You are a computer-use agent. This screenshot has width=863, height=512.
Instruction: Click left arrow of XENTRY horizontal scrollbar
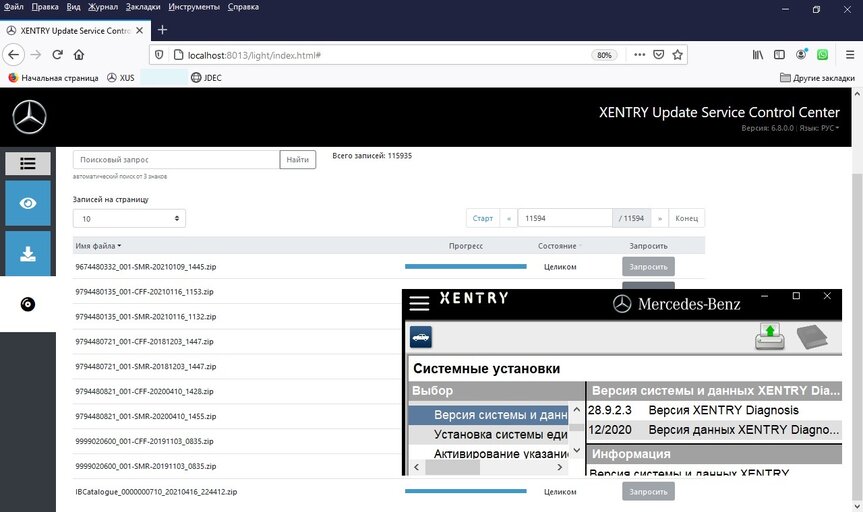416,467
